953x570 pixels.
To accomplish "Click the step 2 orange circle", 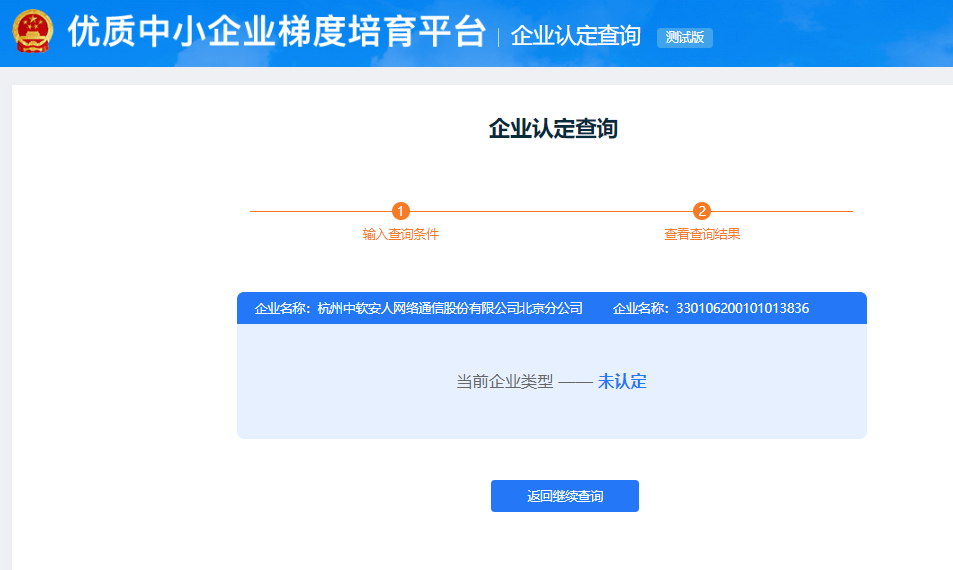I will 702,211.
